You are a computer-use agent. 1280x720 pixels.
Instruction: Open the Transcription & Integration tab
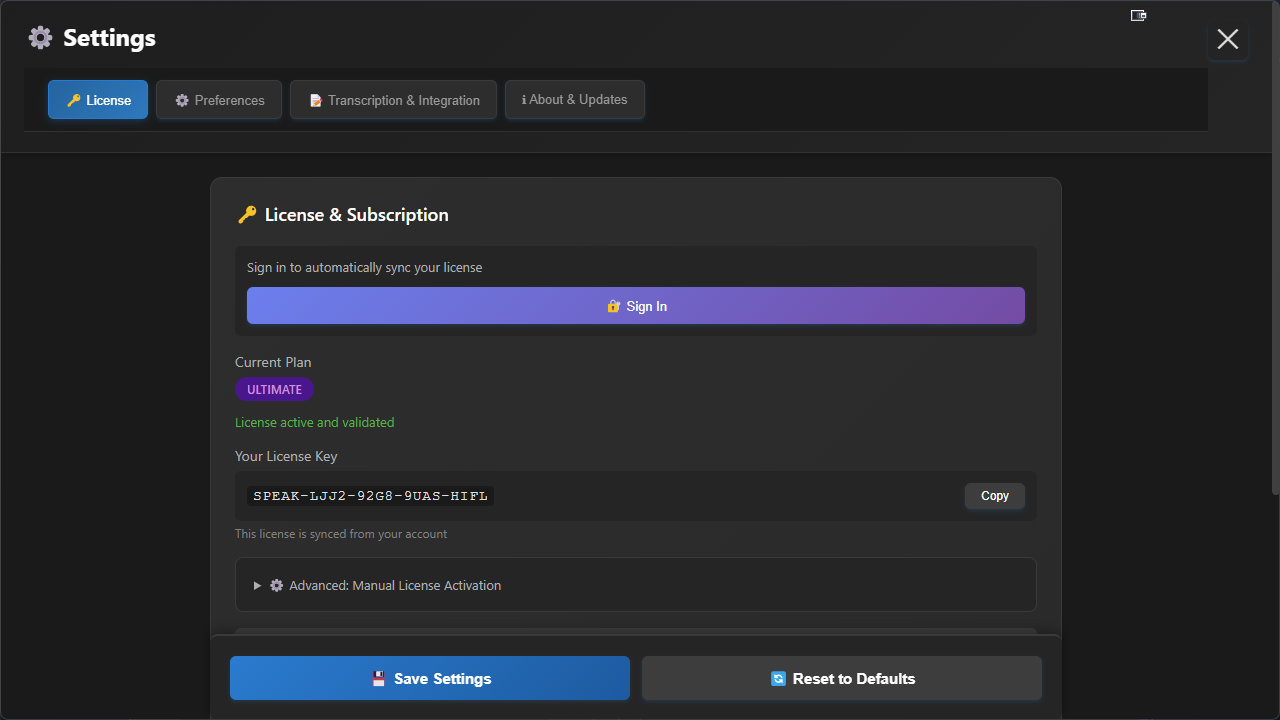[393, 100]
